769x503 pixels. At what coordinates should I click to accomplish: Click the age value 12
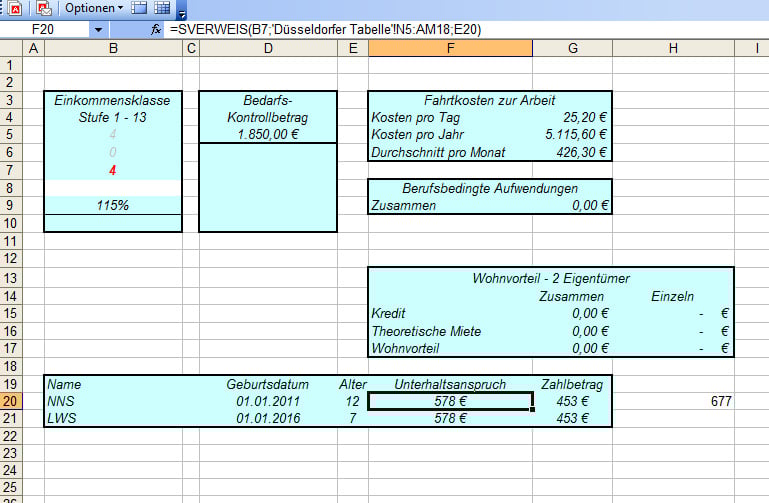click(352, 402)
